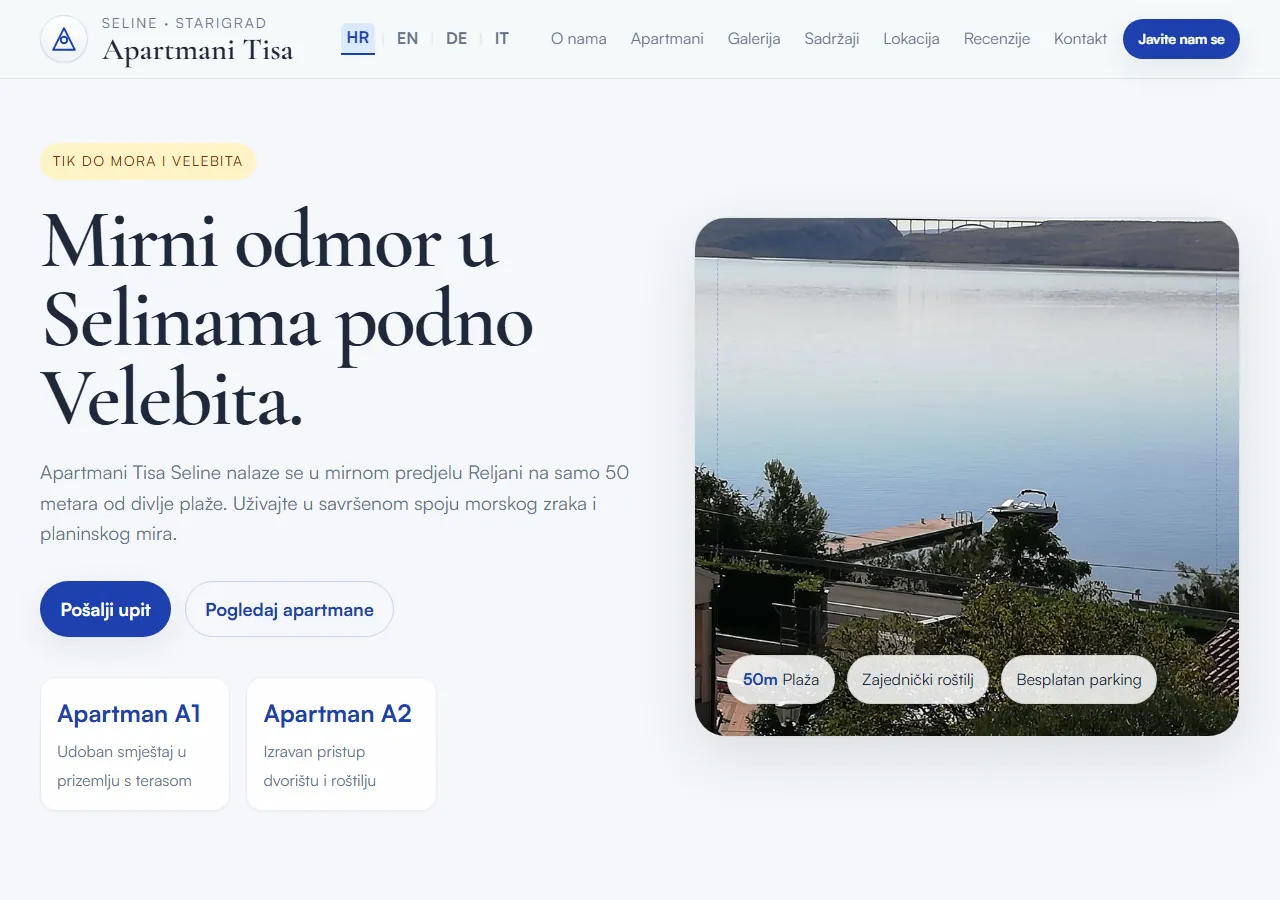
Task: Click the Apartmani Tisa logo icon
Action: 64,39
